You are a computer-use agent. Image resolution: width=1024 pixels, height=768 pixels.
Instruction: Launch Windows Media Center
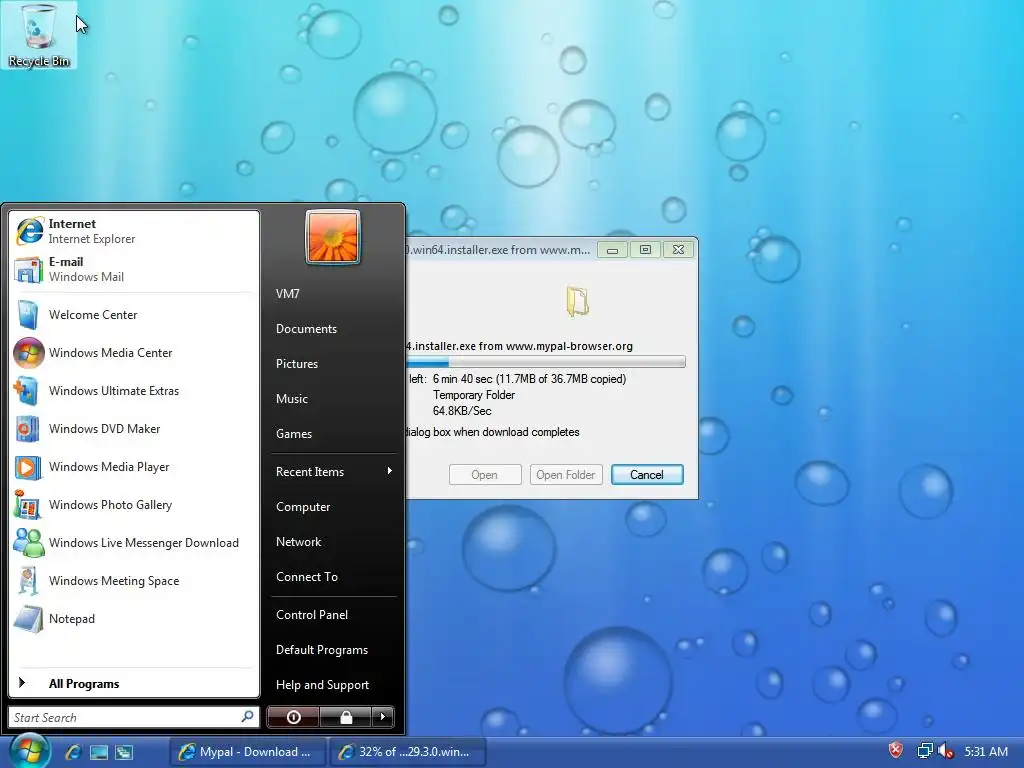click(x=134, y=353)
